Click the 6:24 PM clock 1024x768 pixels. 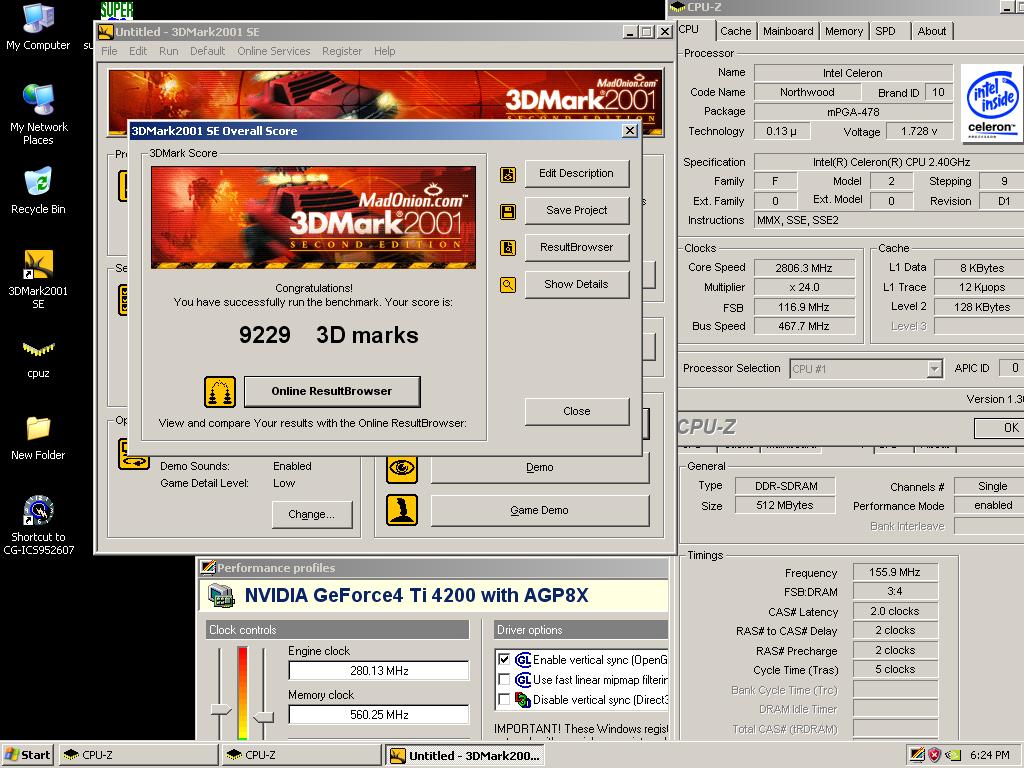[x=989, y=755]
